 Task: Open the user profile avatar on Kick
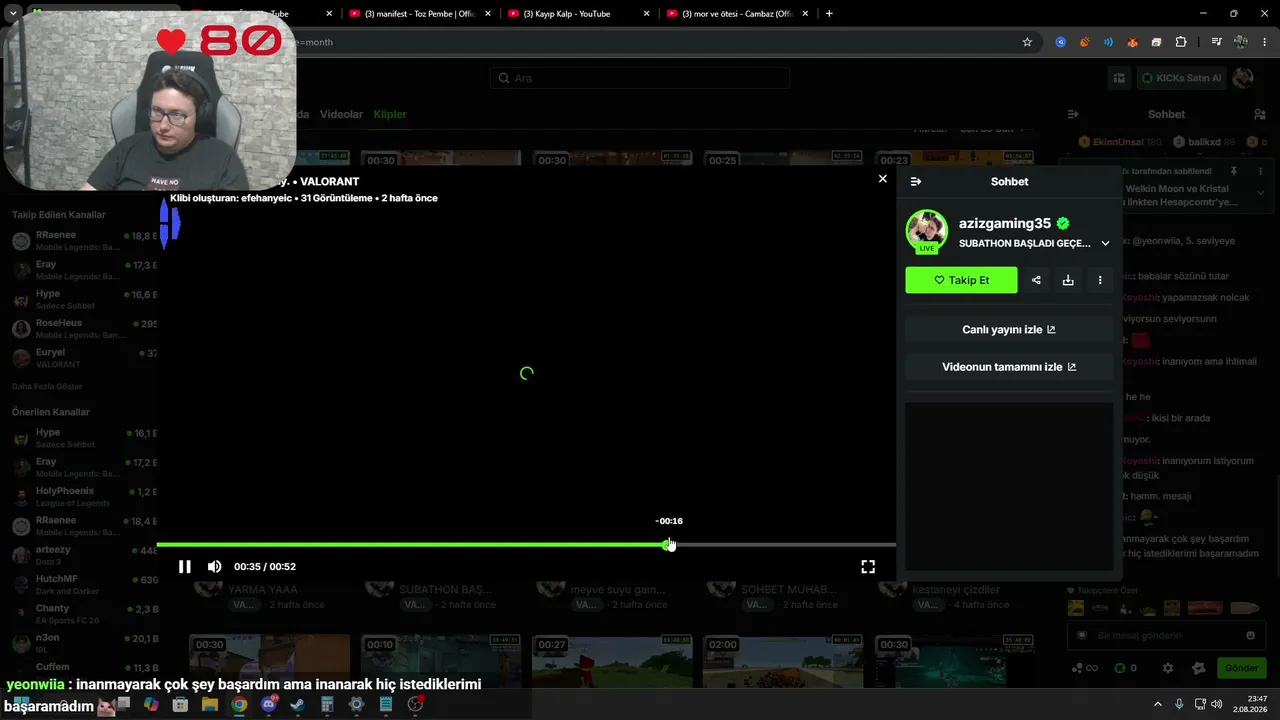coord(1244,78)
